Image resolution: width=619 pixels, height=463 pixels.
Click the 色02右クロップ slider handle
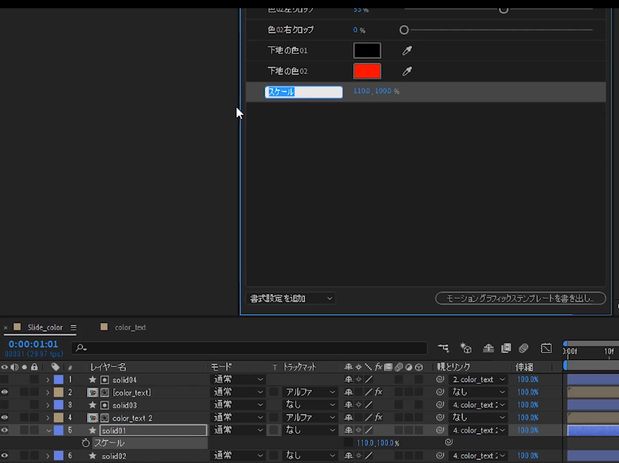point(404,30)
